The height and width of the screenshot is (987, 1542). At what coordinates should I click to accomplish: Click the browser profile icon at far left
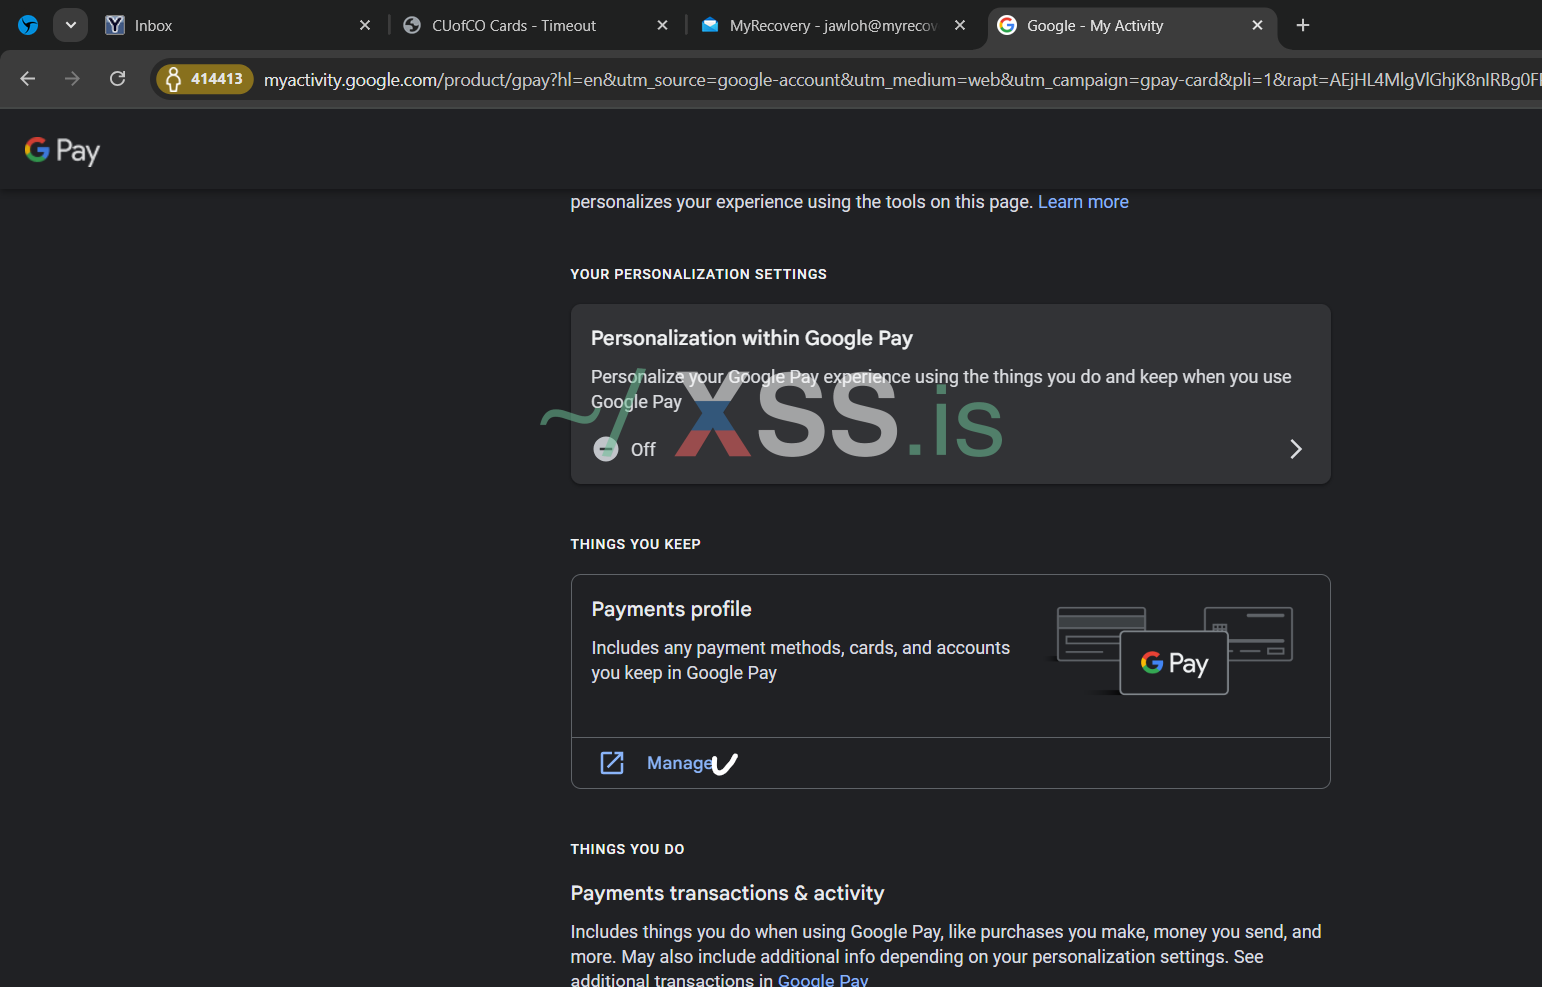(28, 25)
